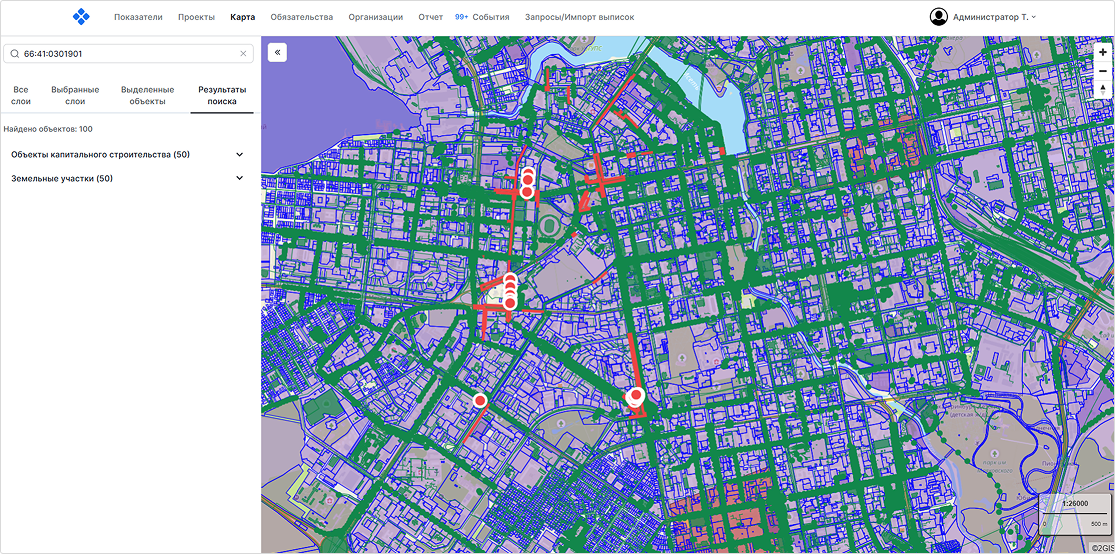Click the Найдено объектов: 100 text
Image resolution: width=1115 pixels, height=554 pixels.
point(48,129)
